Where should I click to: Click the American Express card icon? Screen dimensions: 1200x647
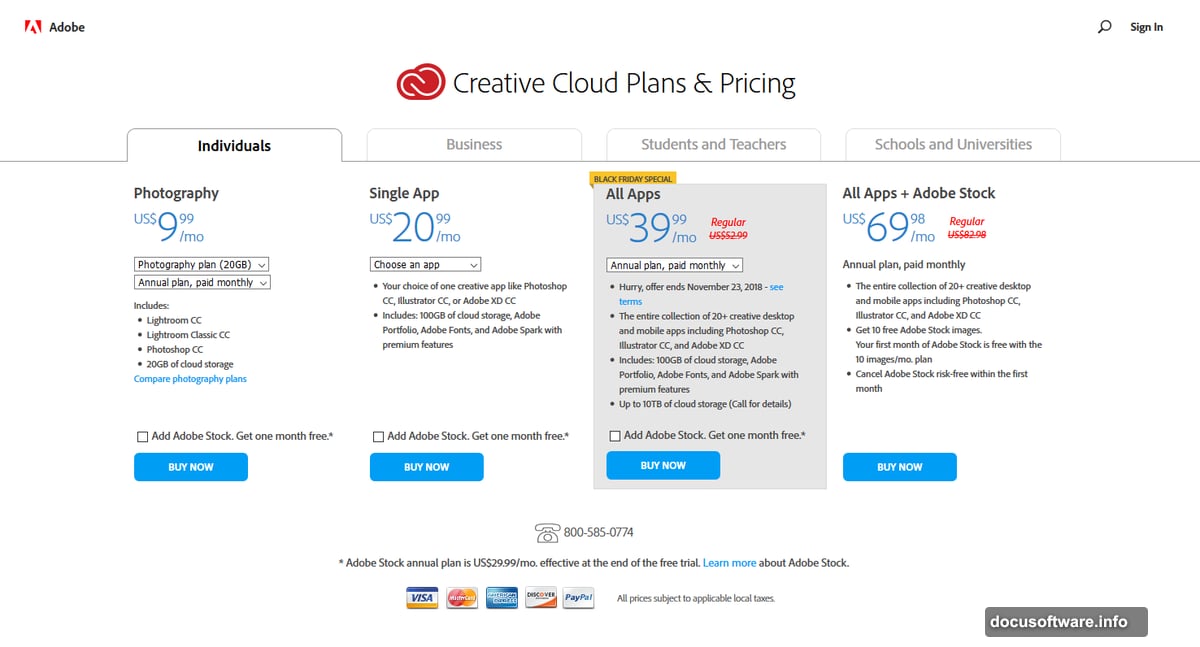click(502, 598)
